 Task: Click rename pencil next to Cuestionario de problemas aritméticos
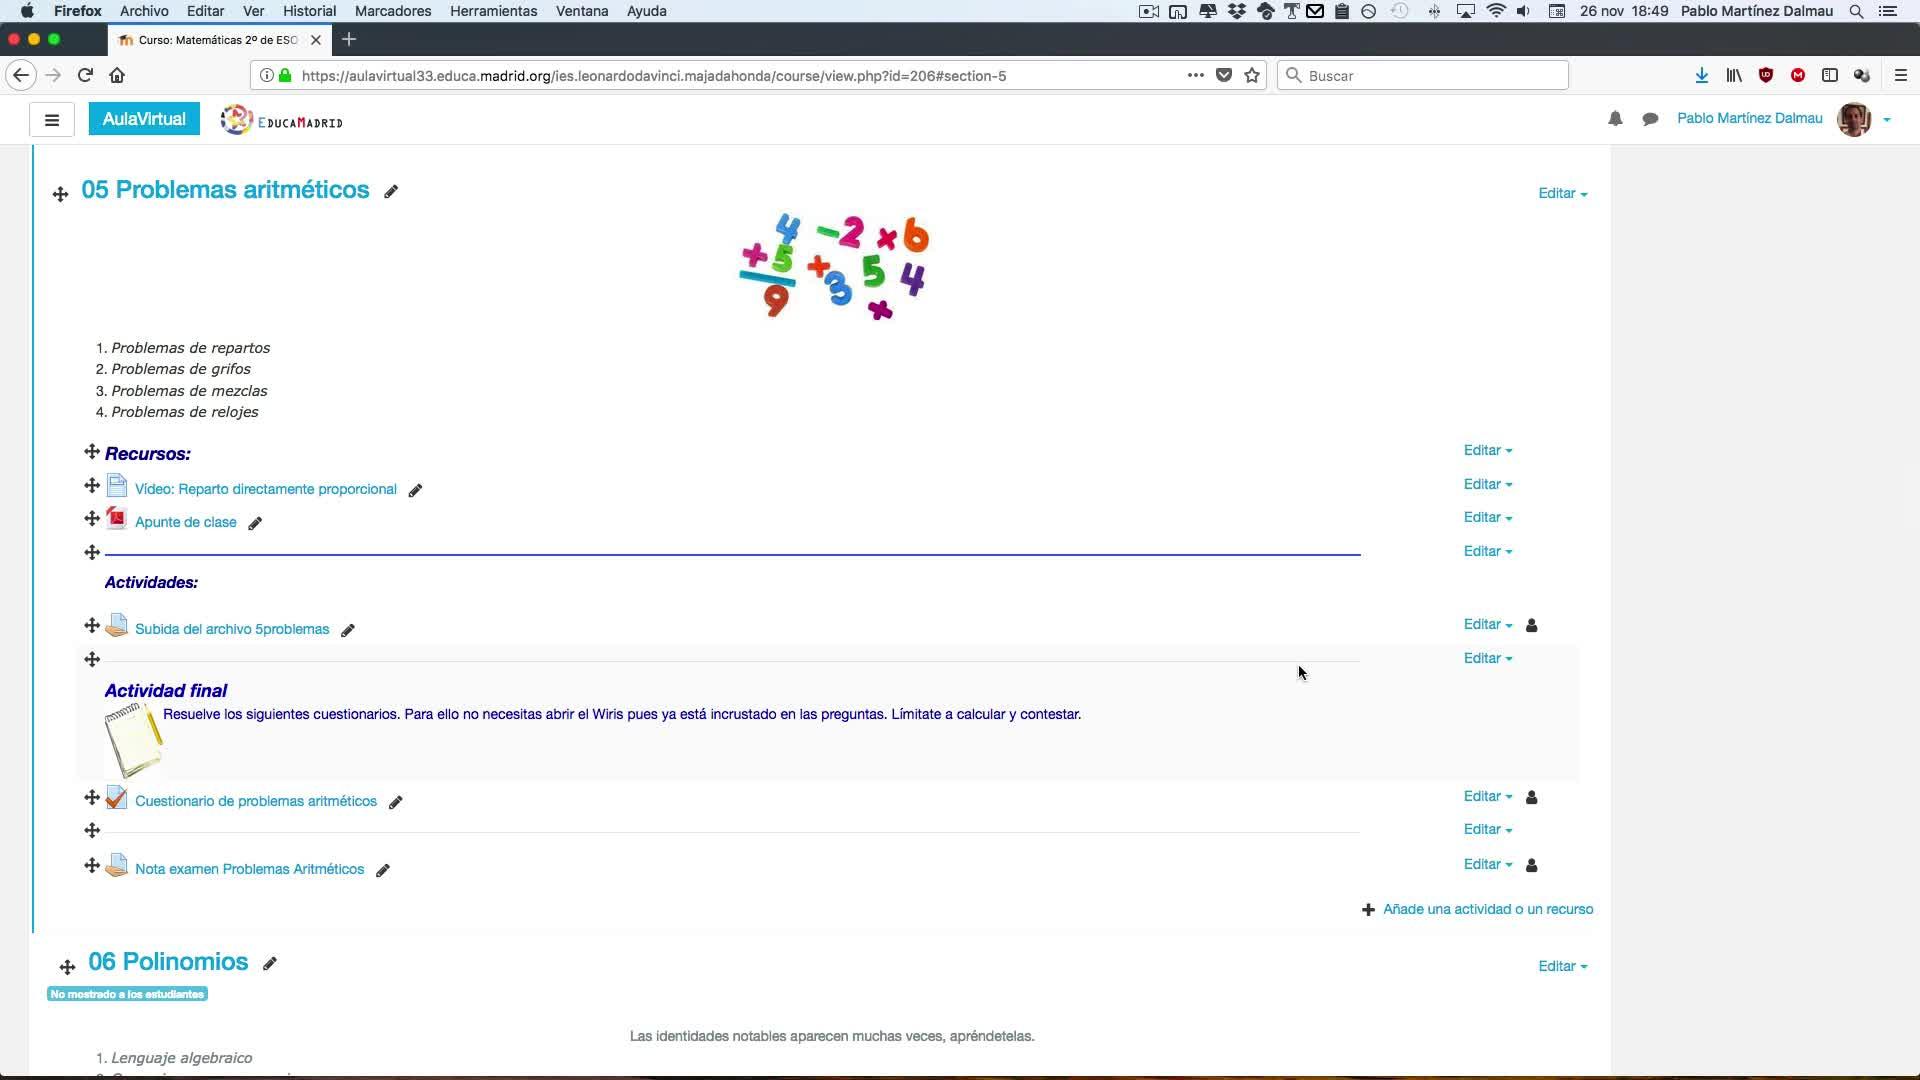(395, 802)
